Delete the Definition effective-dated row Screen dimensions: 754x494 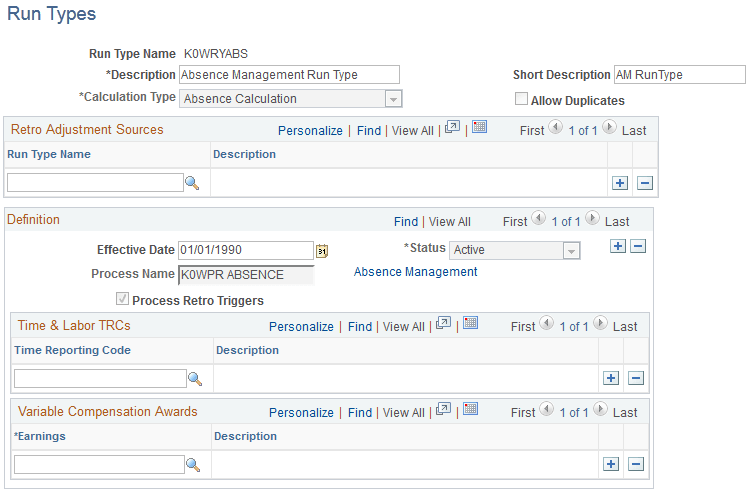638,247
